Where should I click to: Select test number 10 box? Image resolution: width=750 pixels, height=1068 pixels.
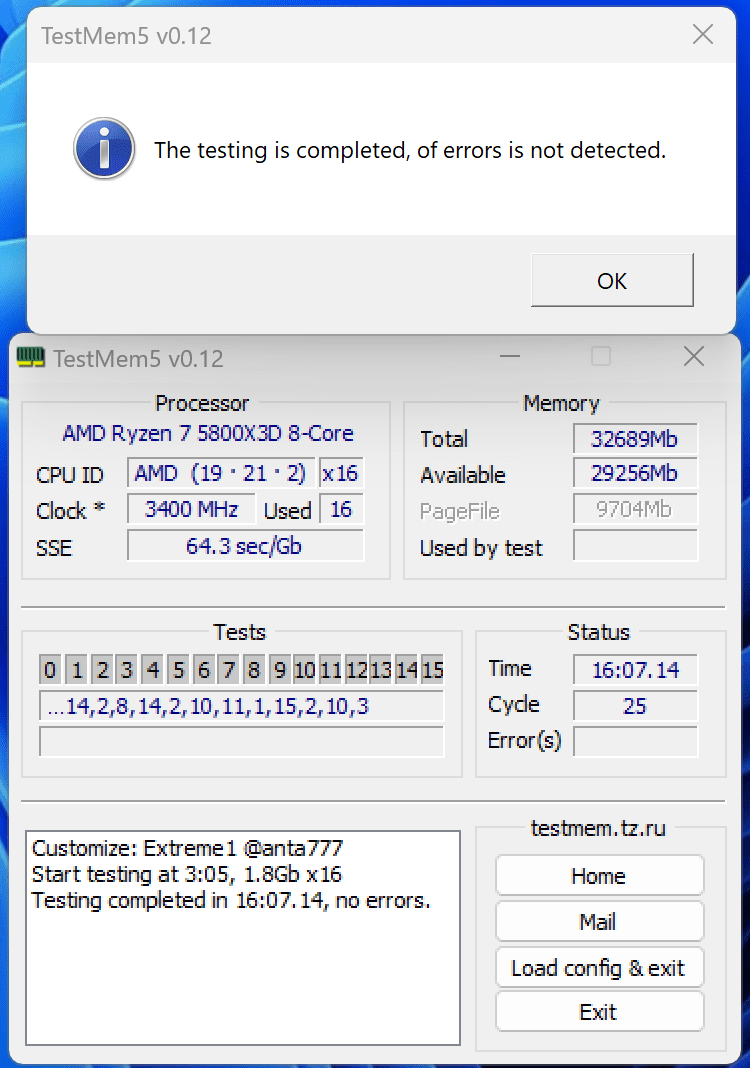pyautogui.click(x=304, y=670)
